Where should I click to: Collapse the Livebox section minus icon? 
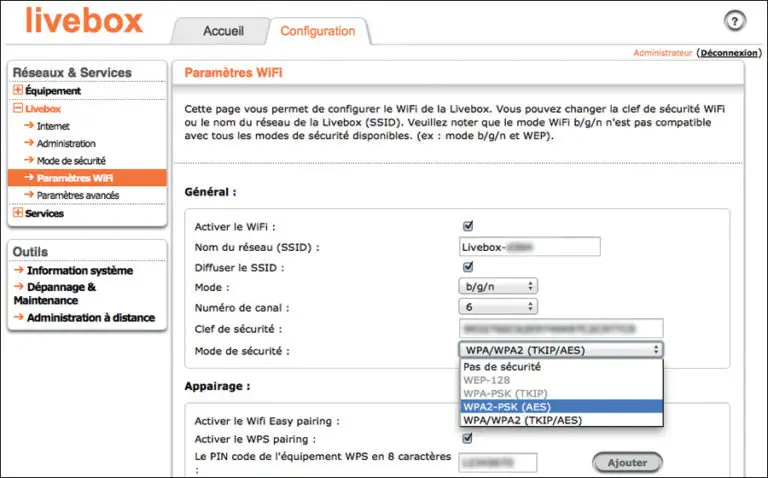[x=17, y=109]
